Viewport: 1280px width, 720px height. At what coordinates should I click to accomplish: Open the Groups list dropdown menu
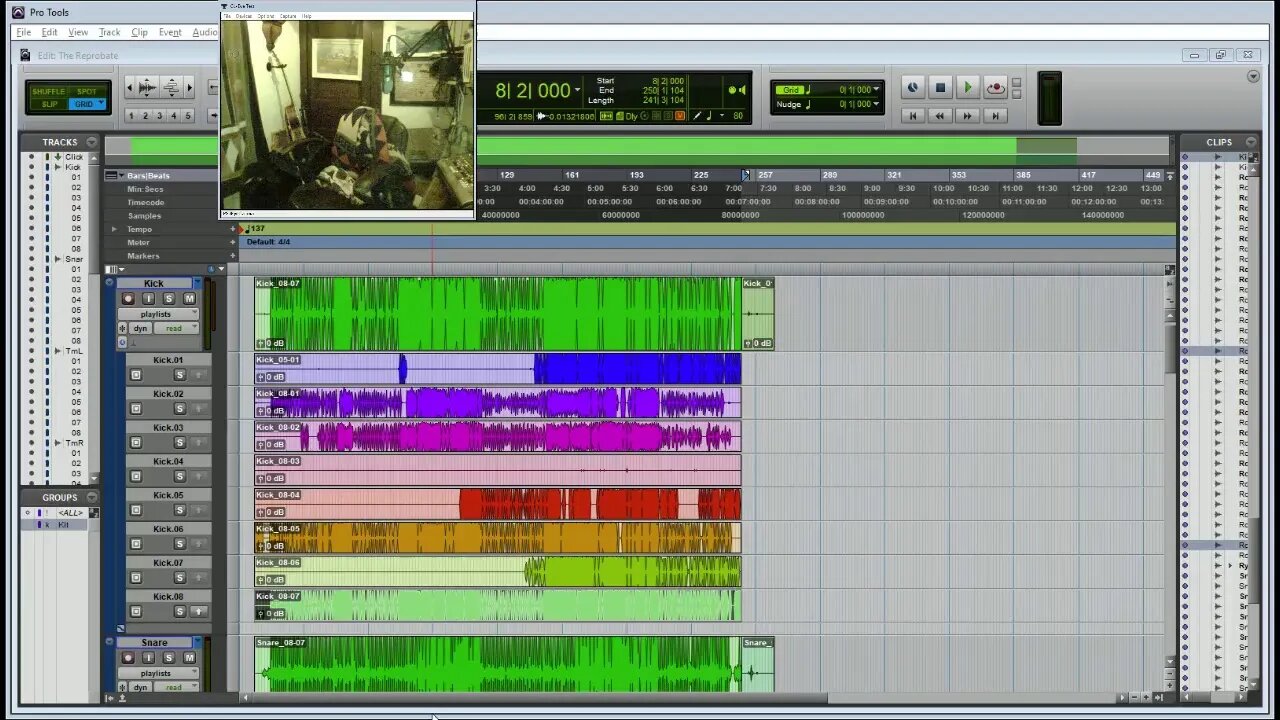[x=91, y=497]
